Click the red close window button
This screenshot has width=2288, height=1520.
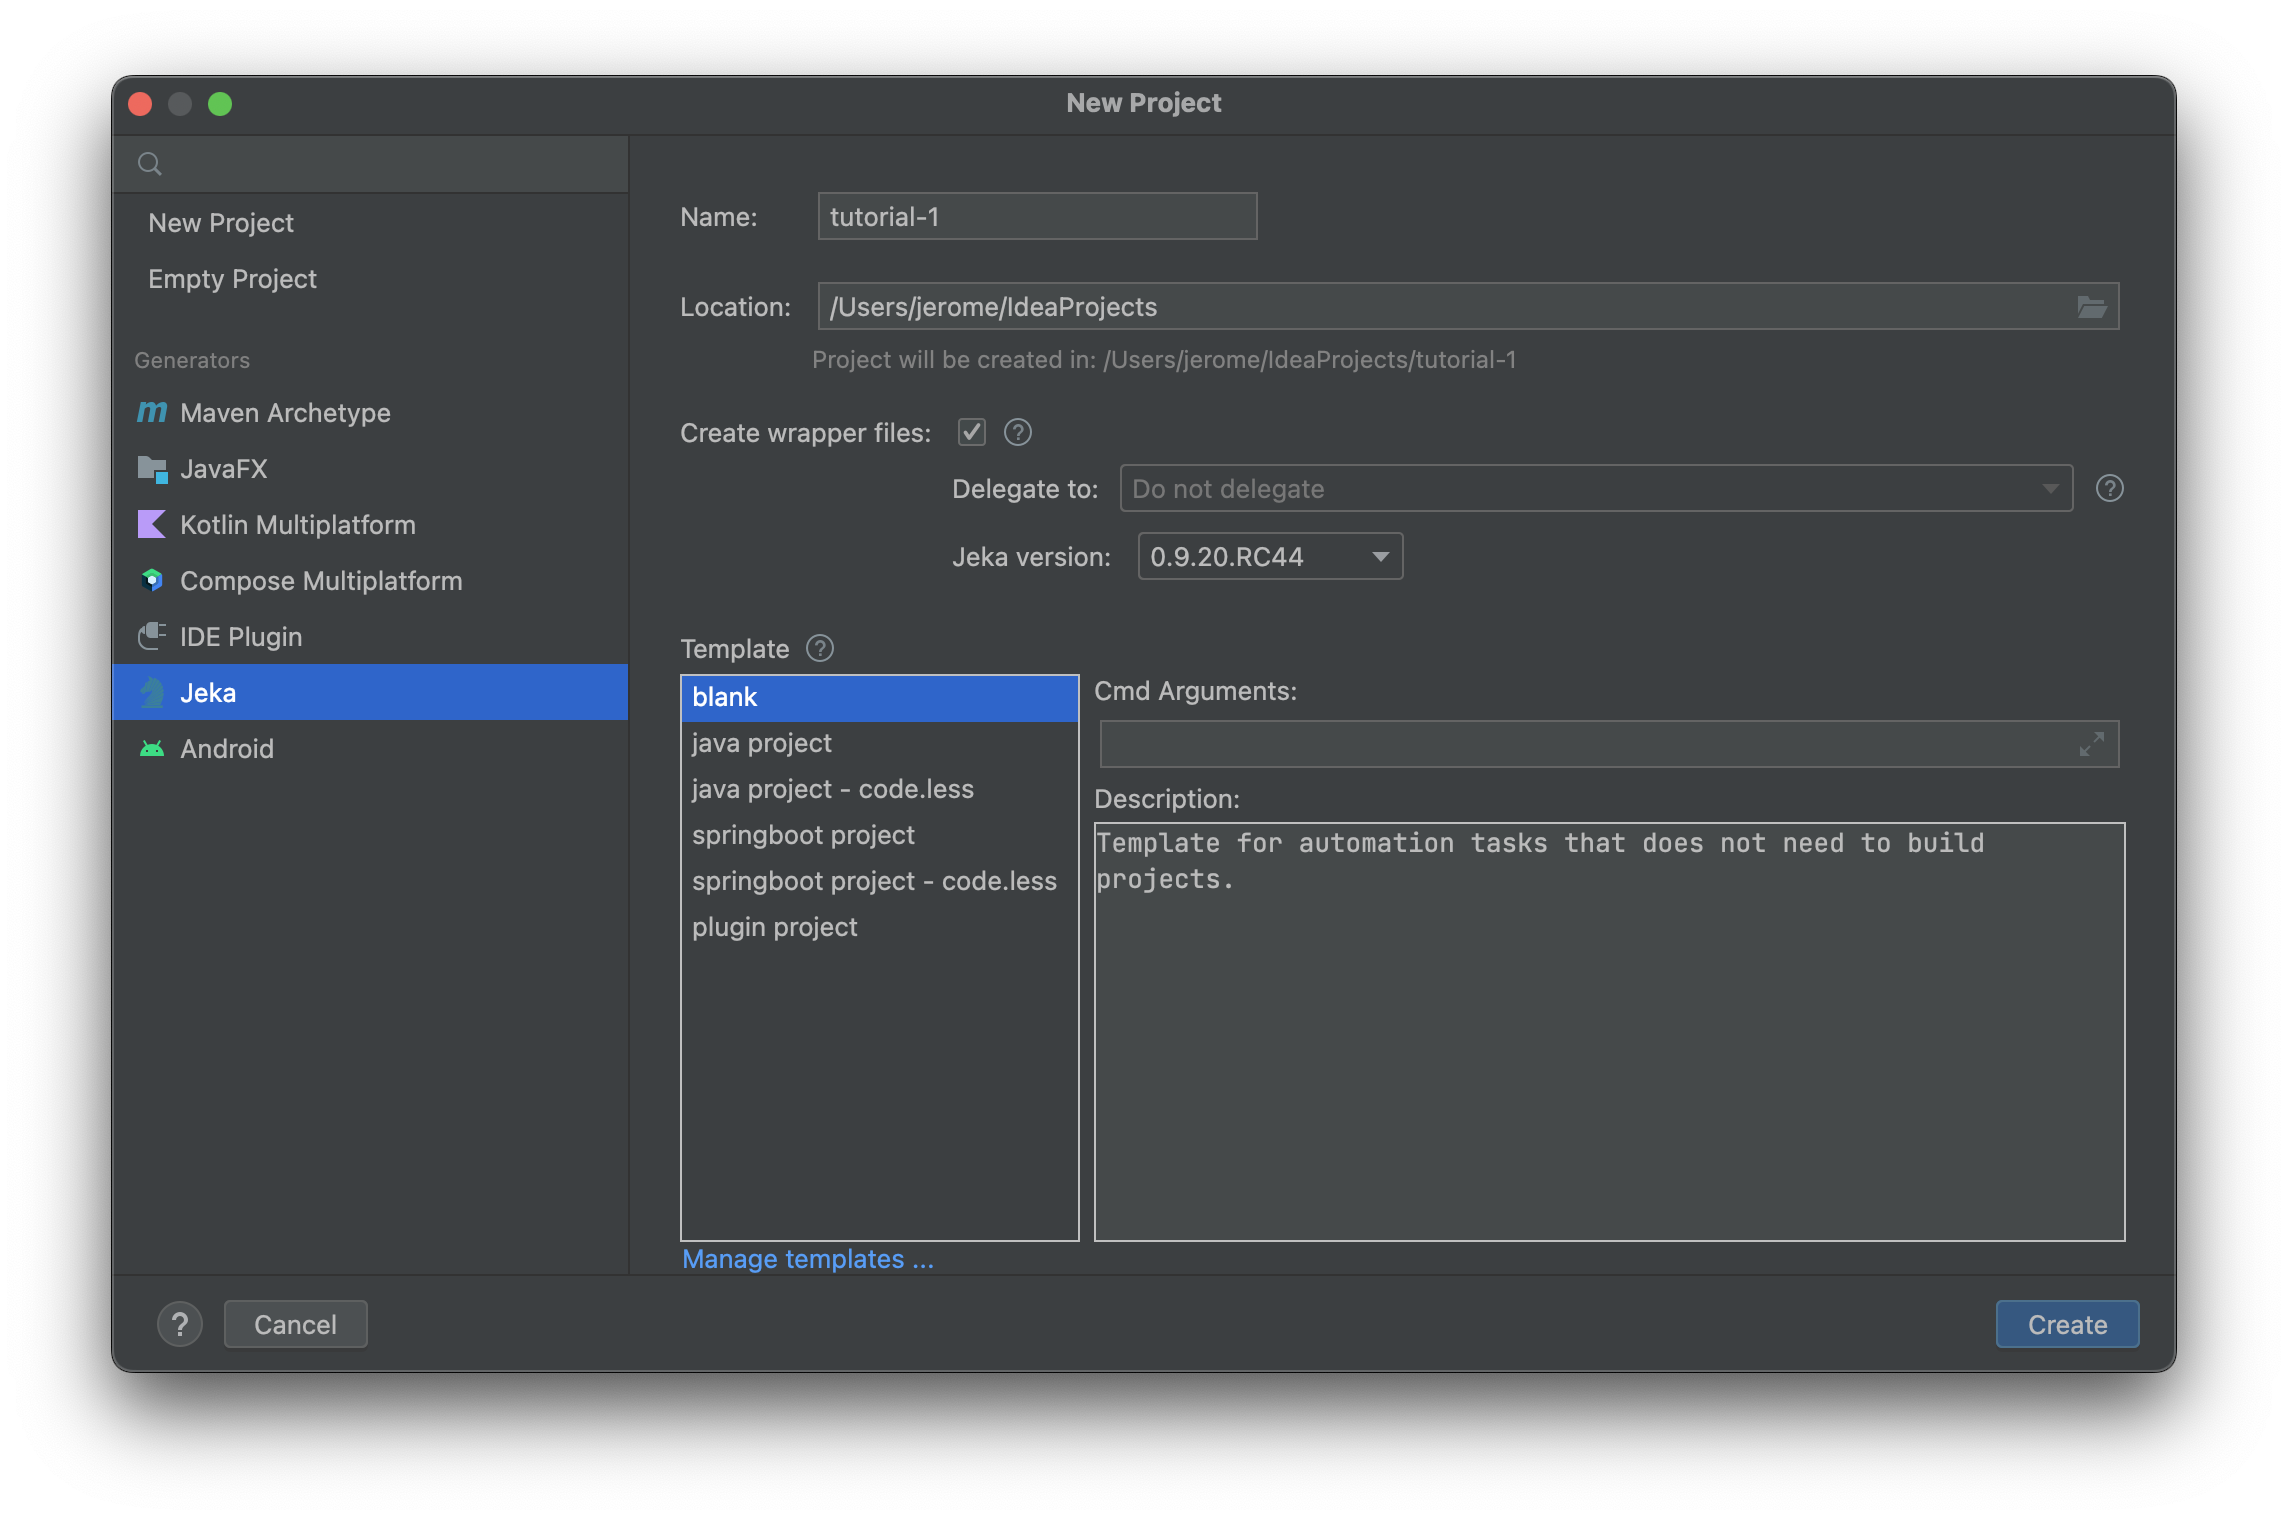[x=140, y=104]
